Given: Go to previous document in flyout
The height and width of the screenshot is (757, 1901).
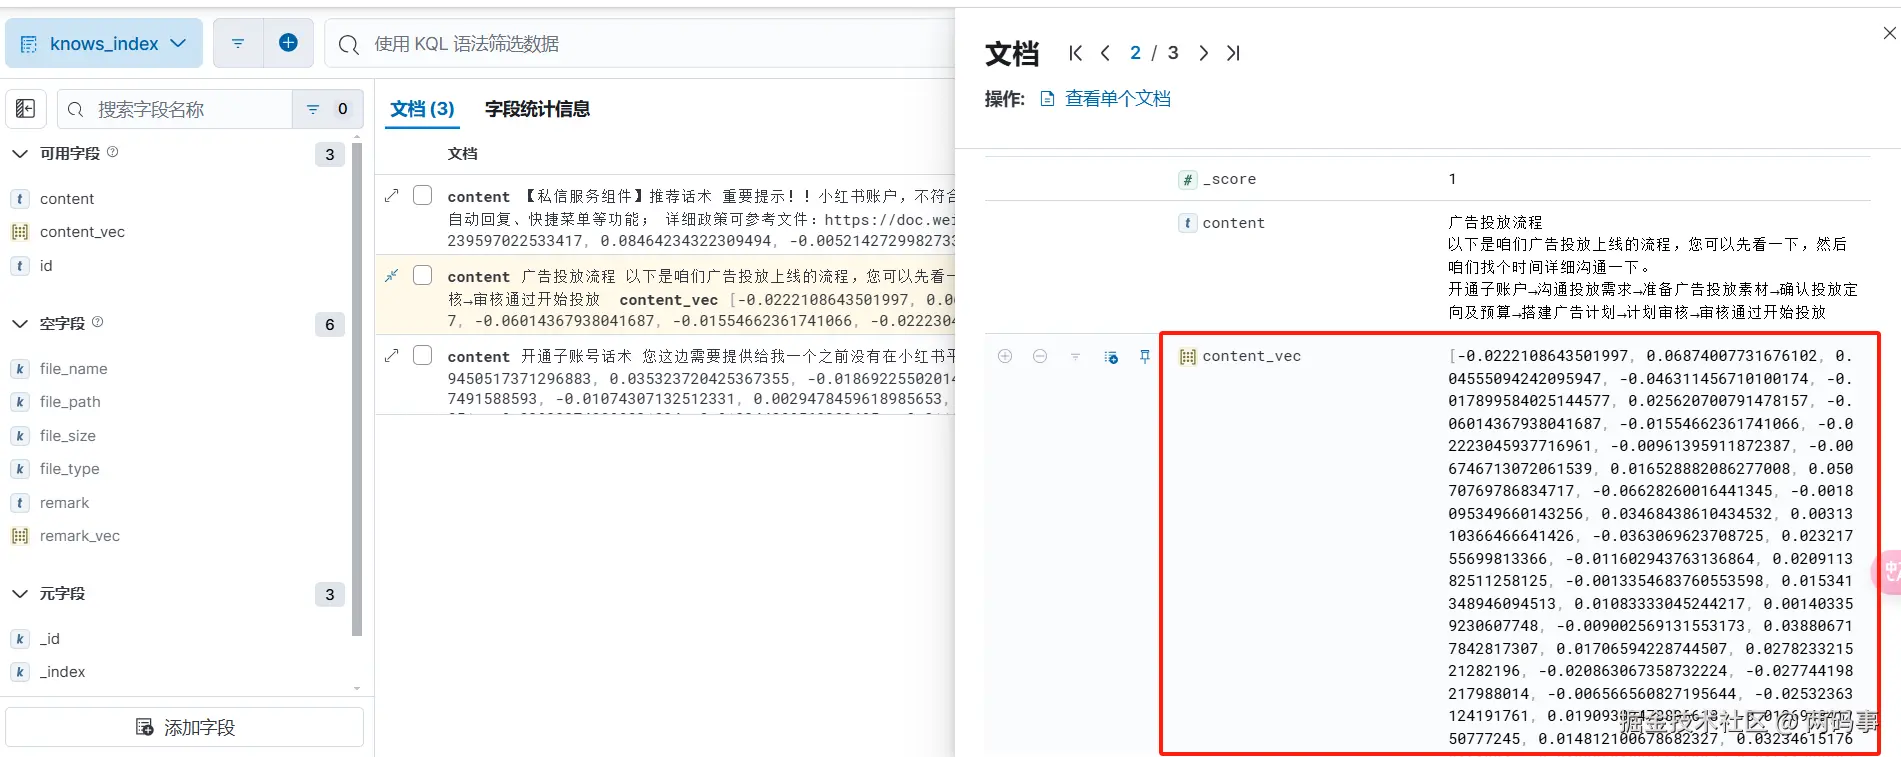Looking at the screenshot, I should (x=1105, y=53).
